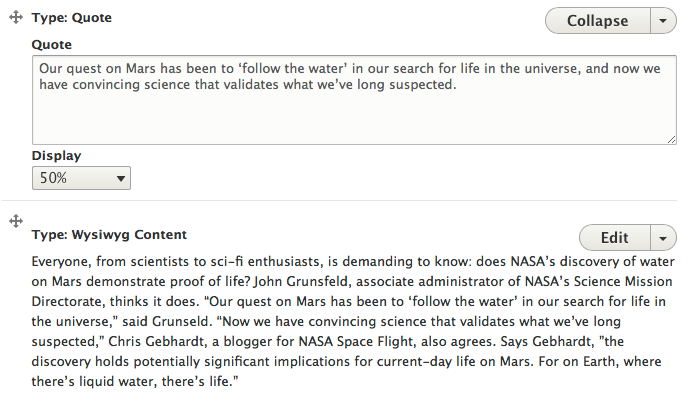Click the "Type: Wysiwyg Content" heading
This screenshot has height=398, width=689.
[x=109, y=235]
